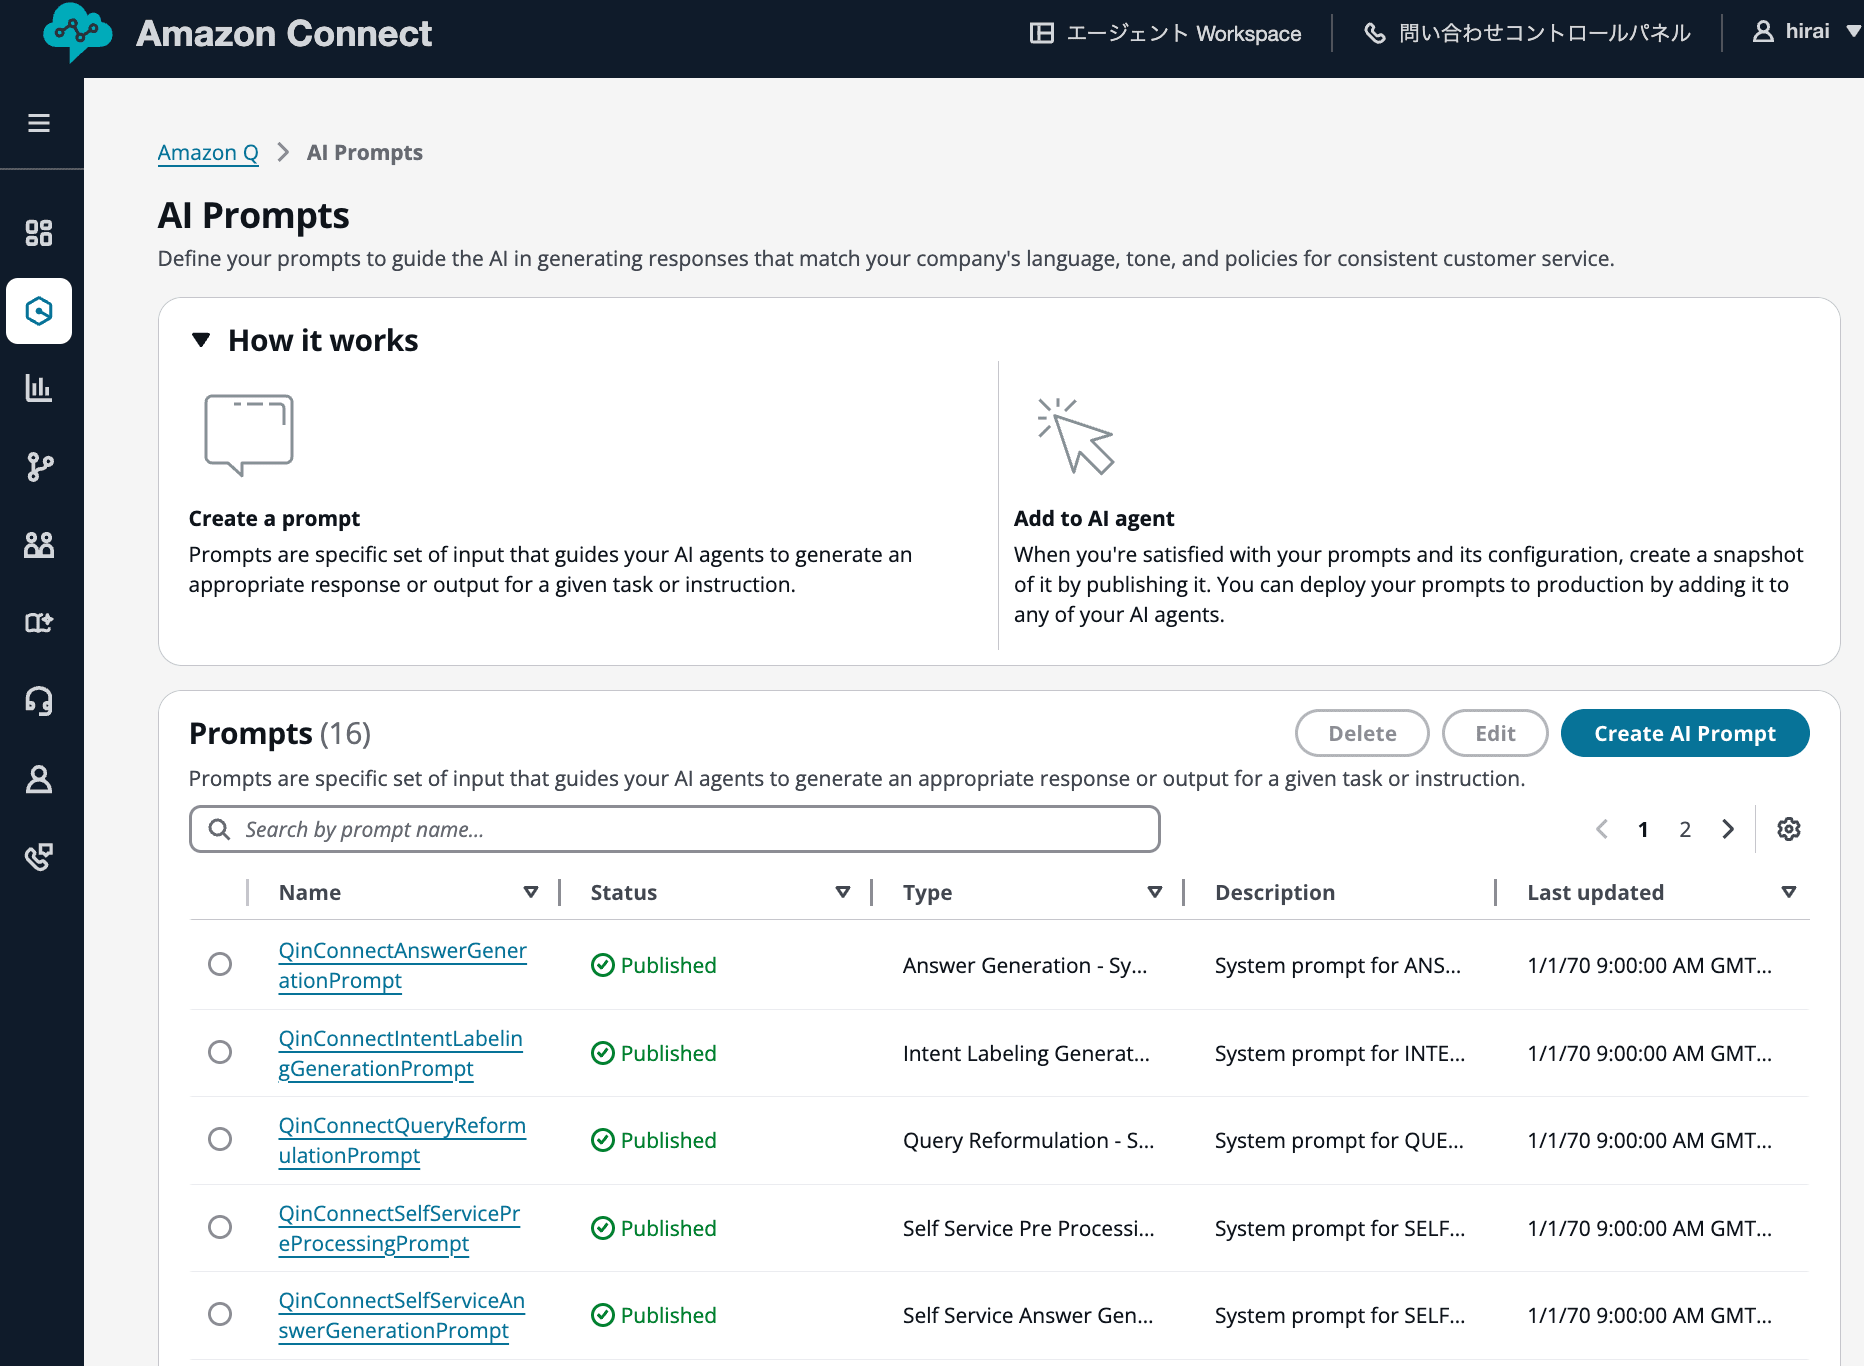Select the Amazon Q hexagon sidebar icon
The height and width of the screenshot is (1366, 1864).
coord(39,311)
